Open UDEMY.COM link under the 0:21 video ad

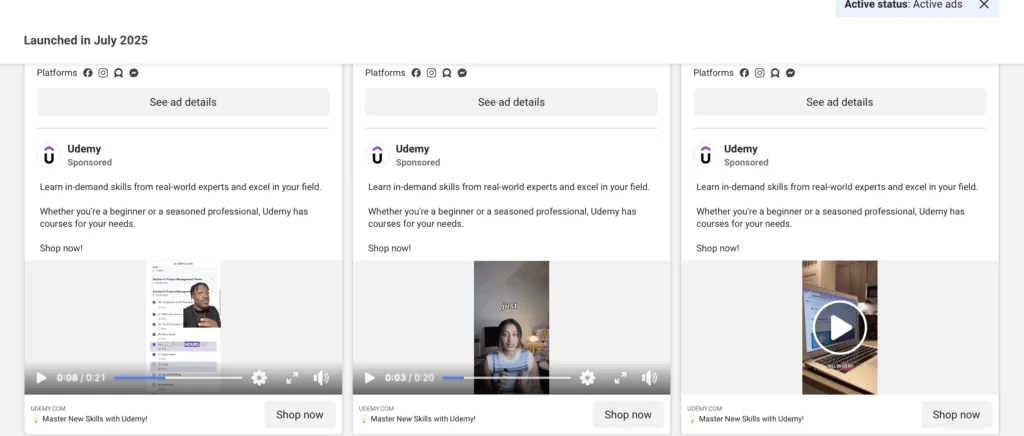[48, 409]
